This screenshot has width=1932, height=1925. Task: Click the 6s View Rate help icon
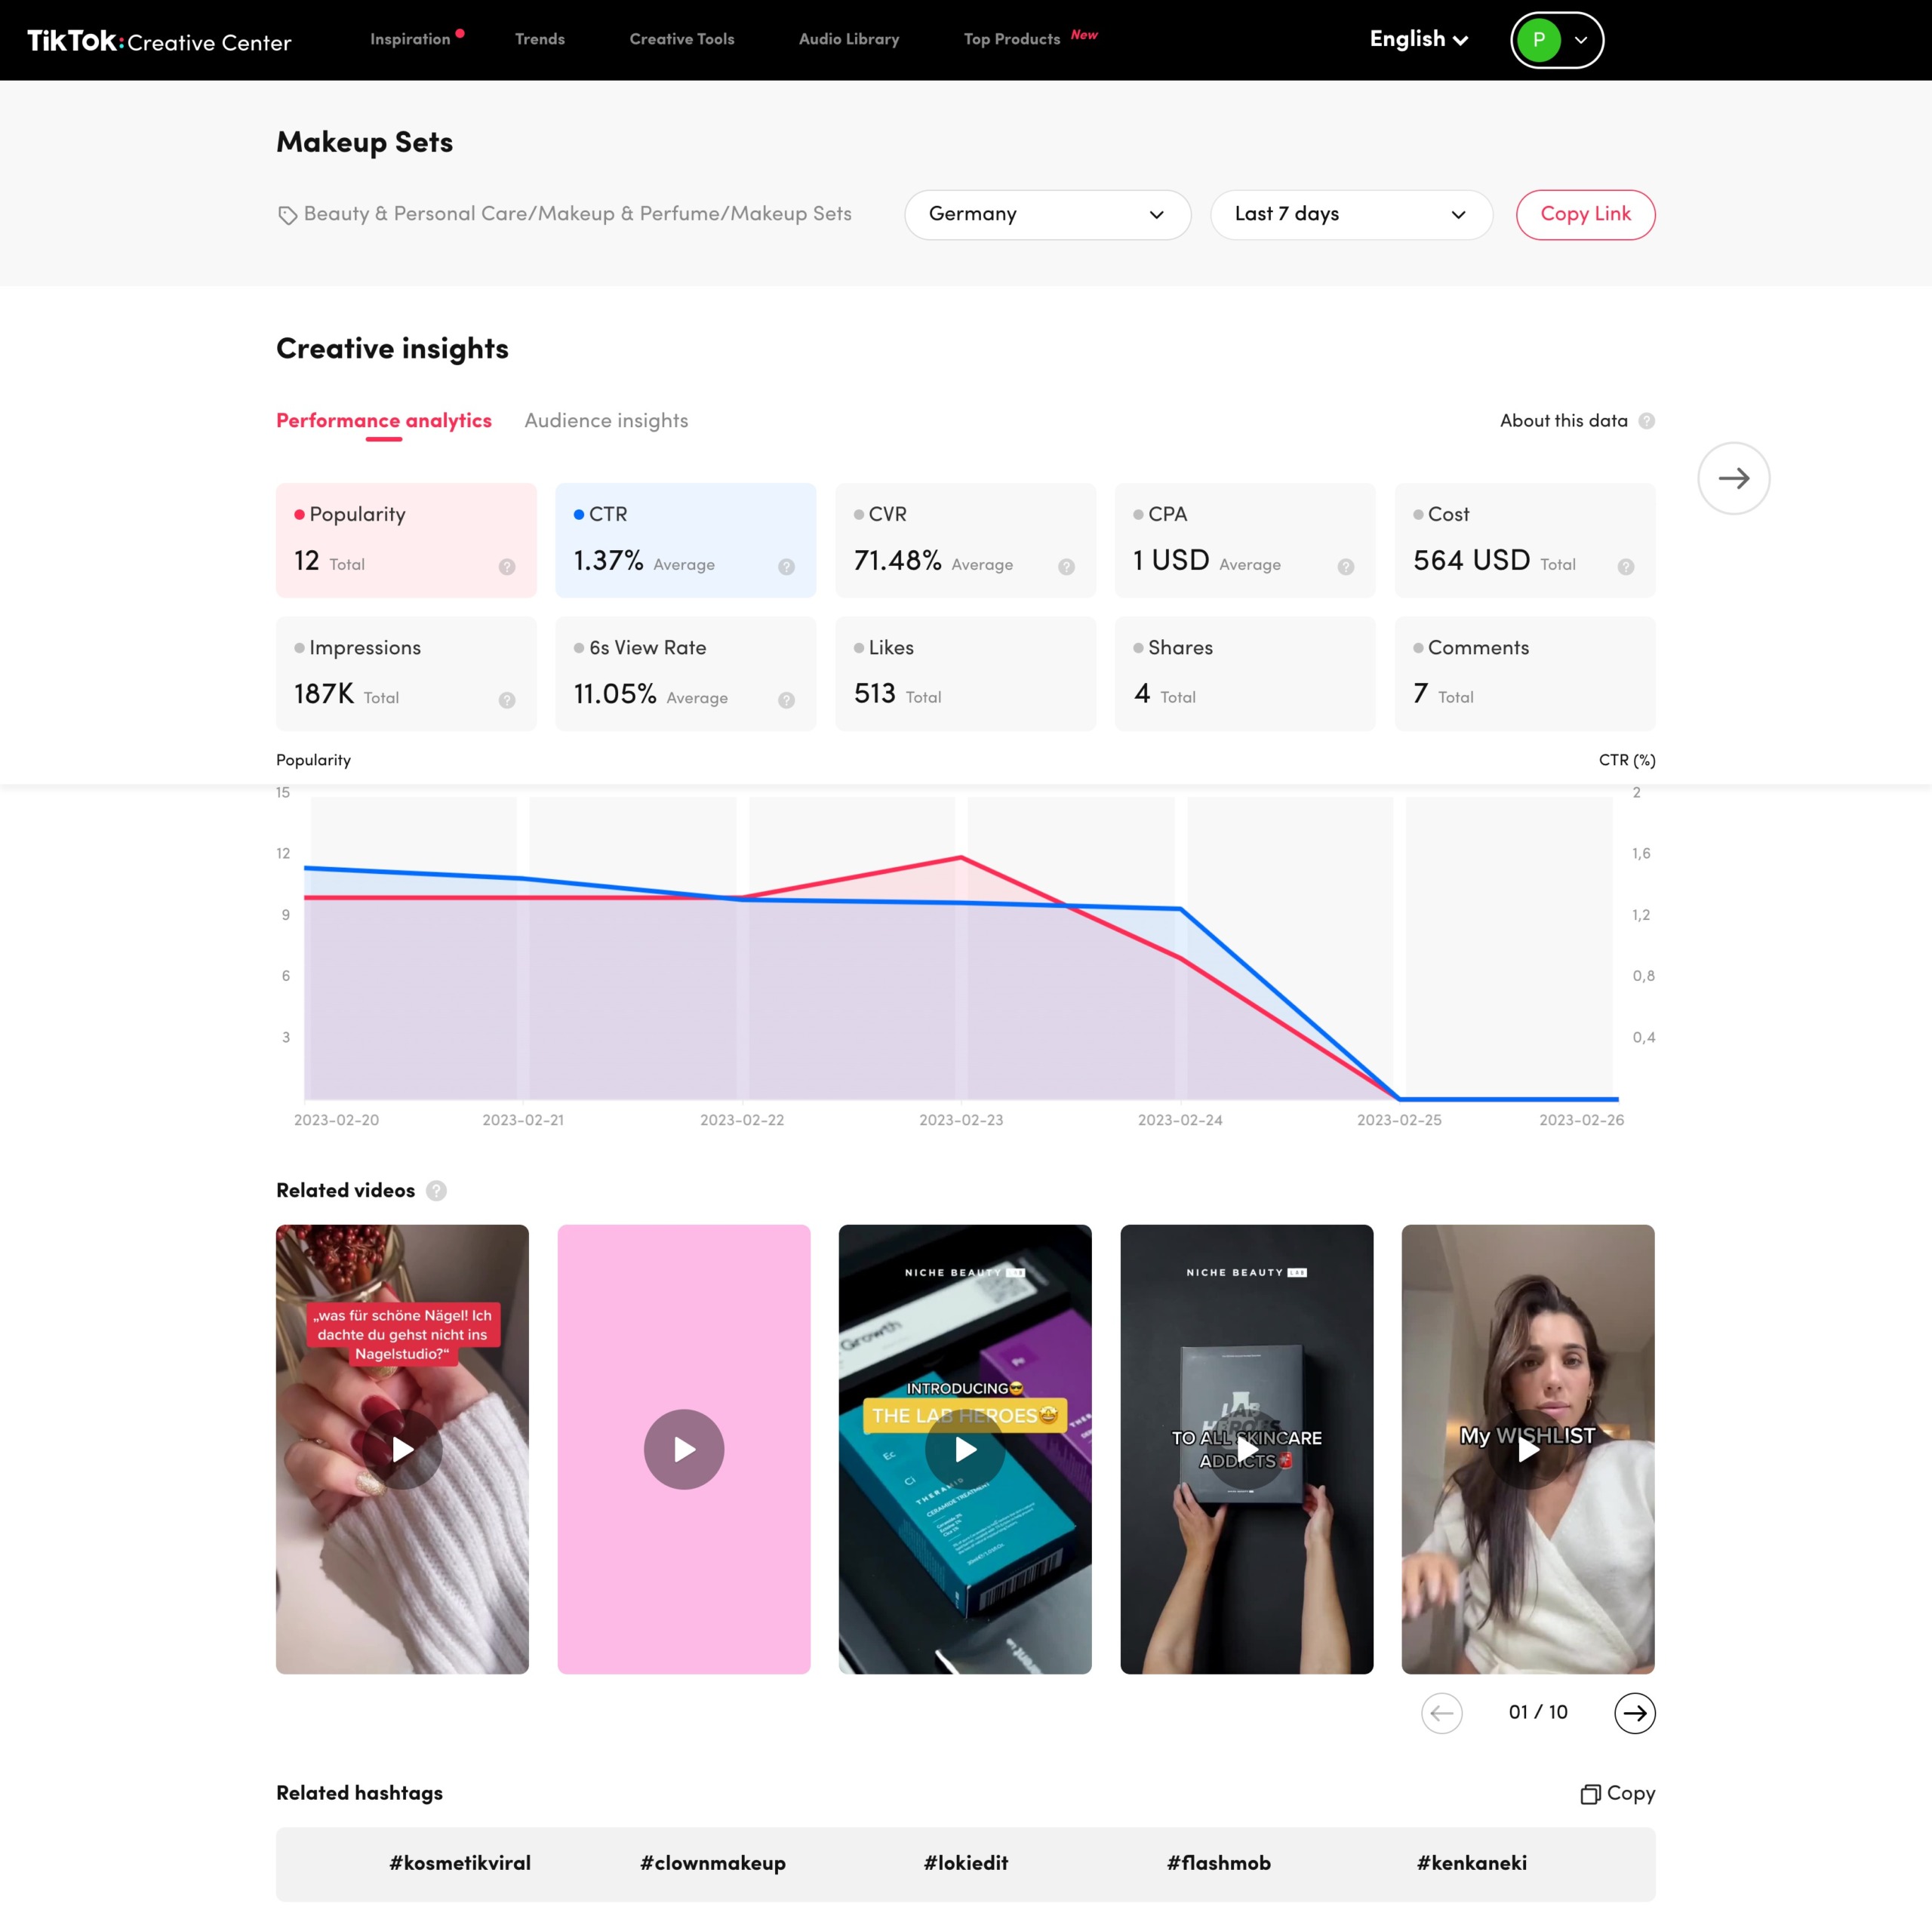coord(786,700)
